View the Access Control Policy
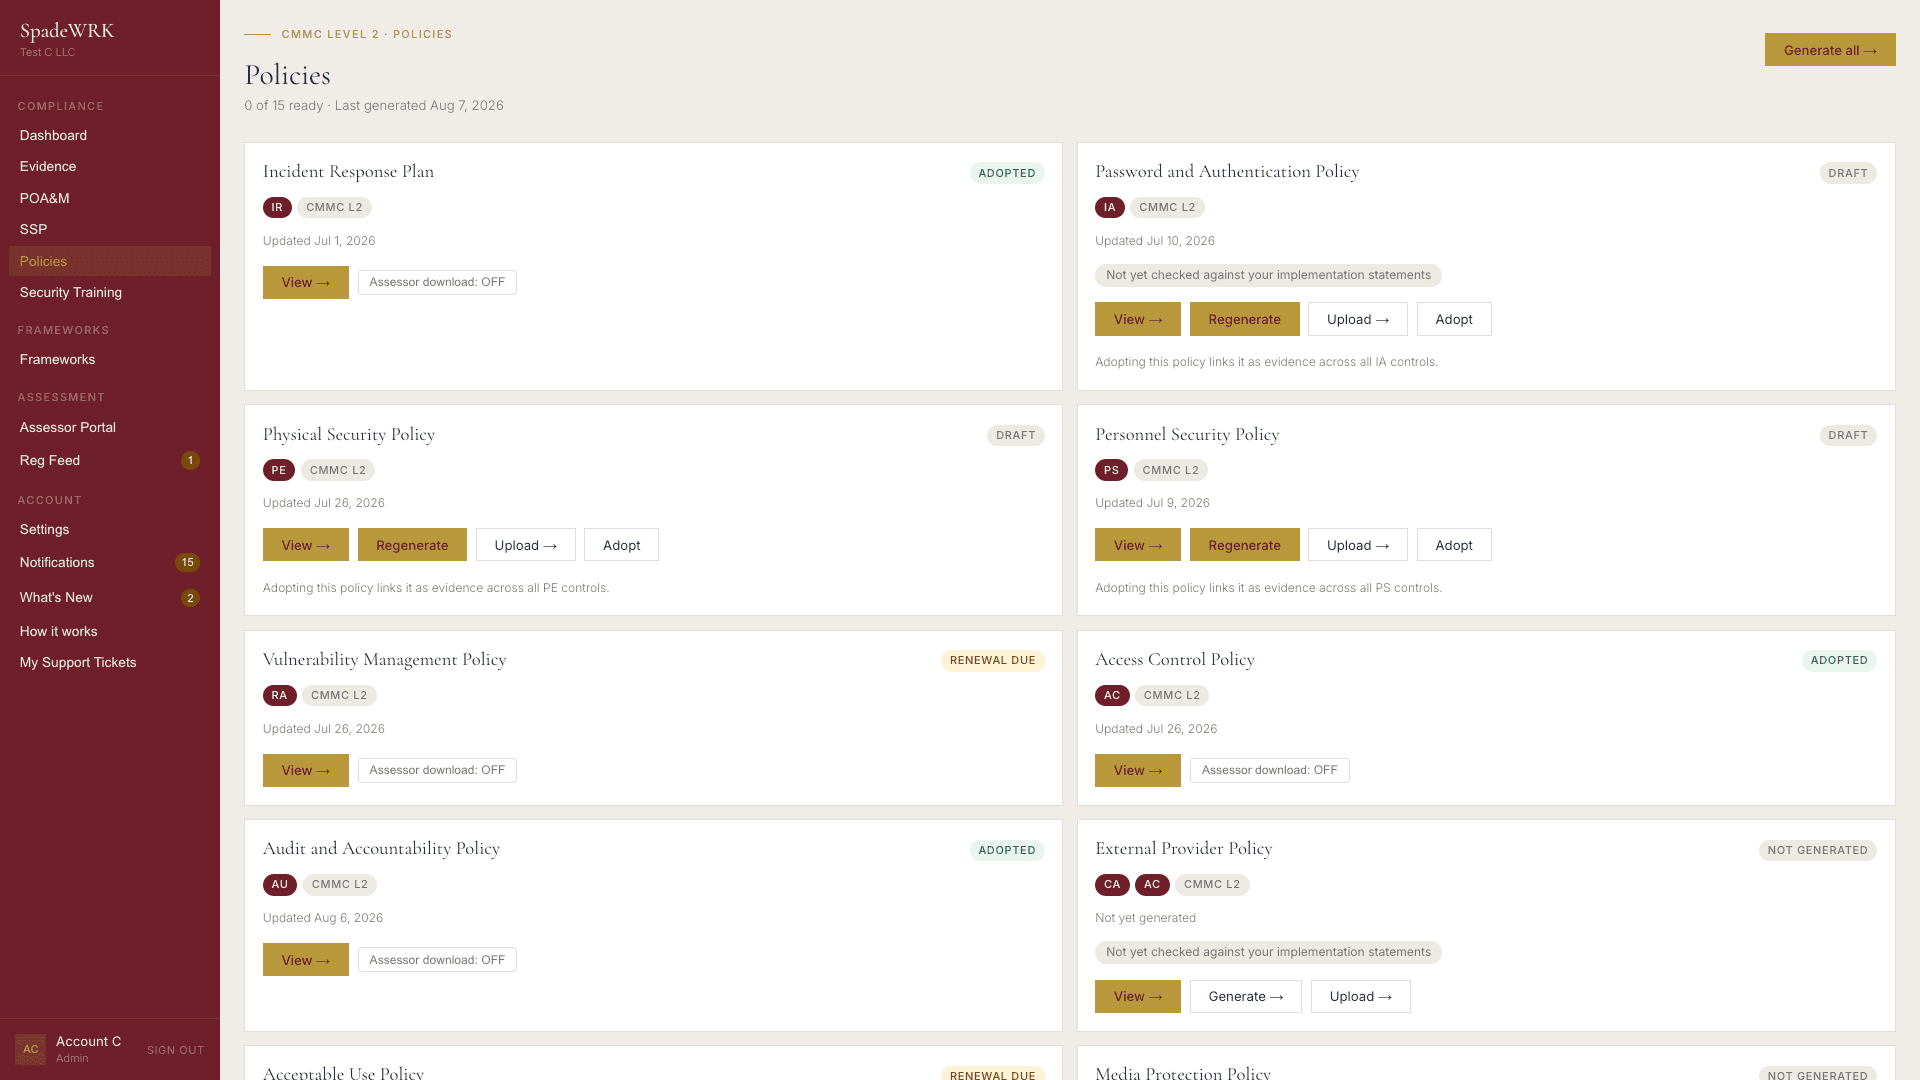 1138,770
